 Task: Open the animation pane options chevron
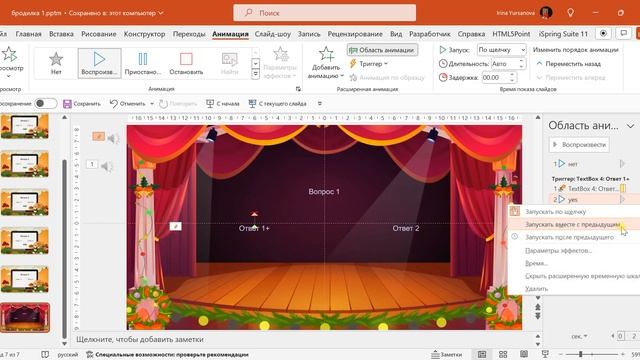(x=631, y=126)
